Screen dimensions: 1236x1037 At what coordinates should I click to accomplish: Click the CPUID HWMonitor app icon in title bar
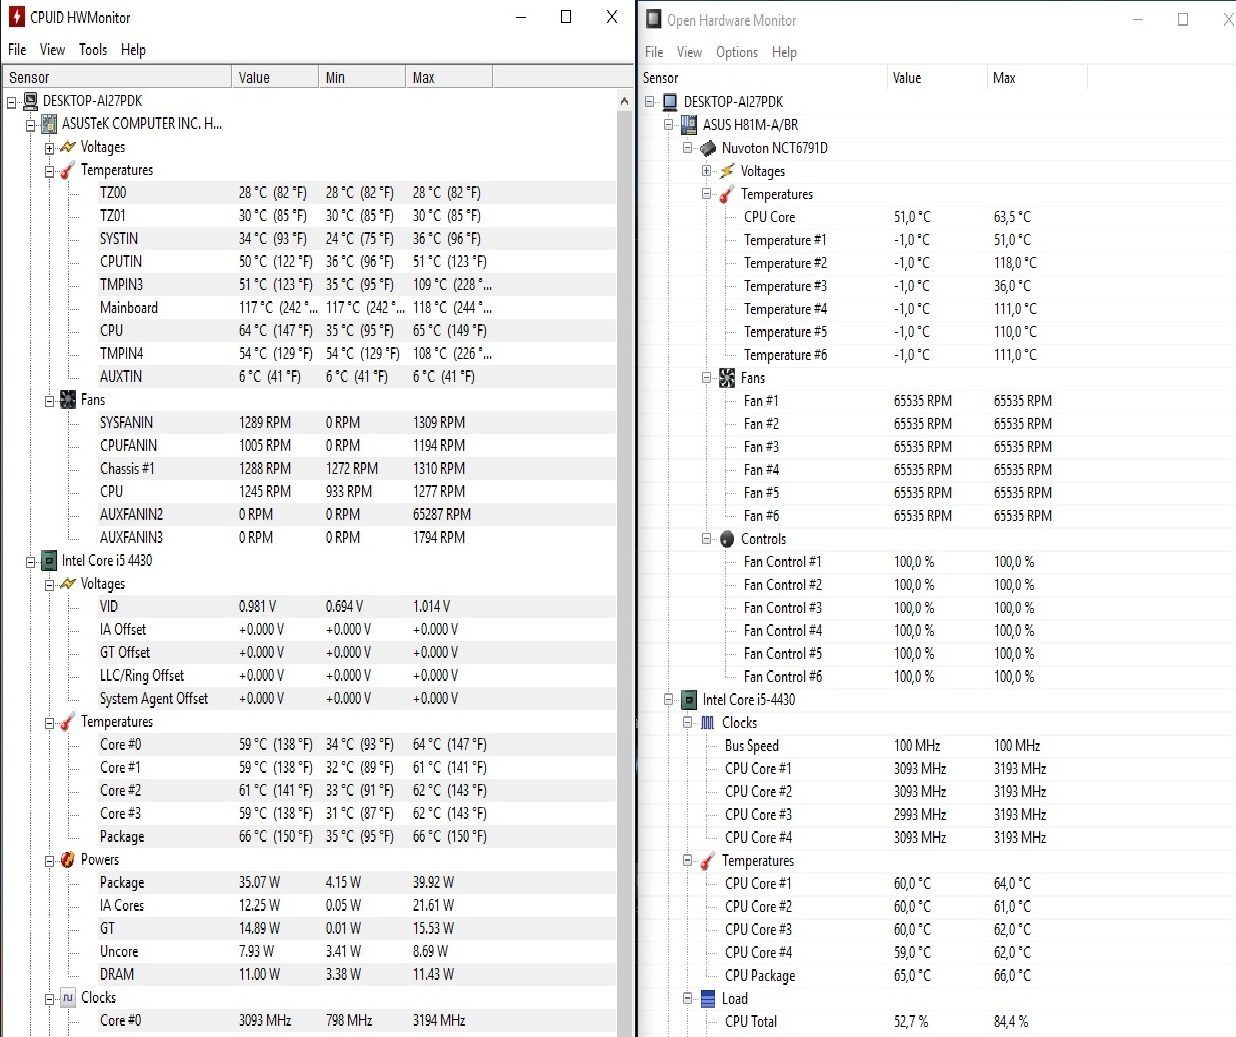16,17
